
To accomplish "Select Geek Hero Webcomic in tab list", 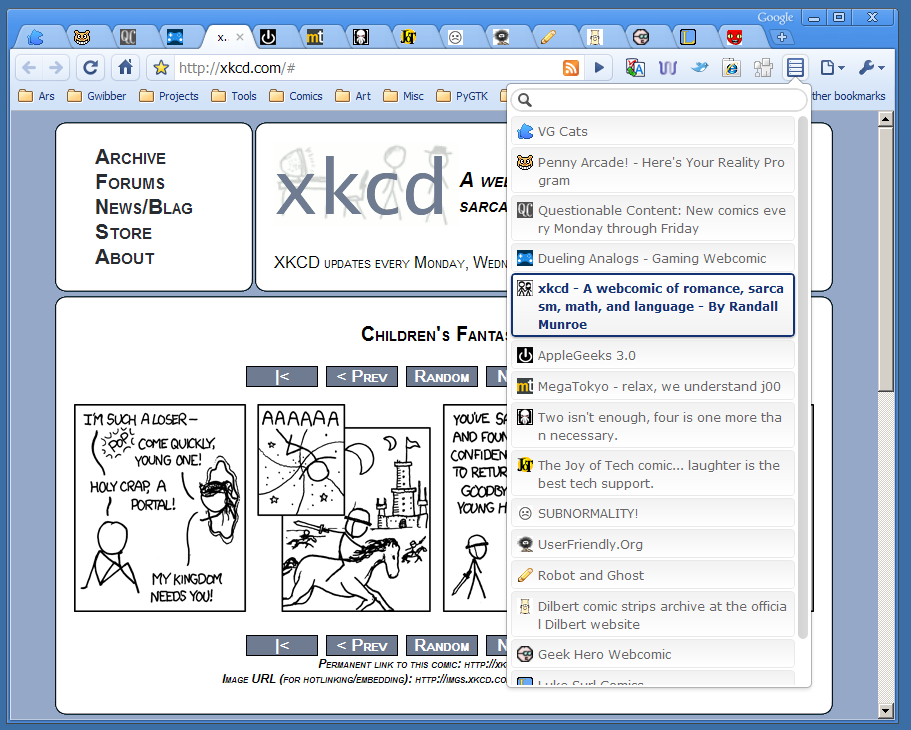I will [653, 654].
